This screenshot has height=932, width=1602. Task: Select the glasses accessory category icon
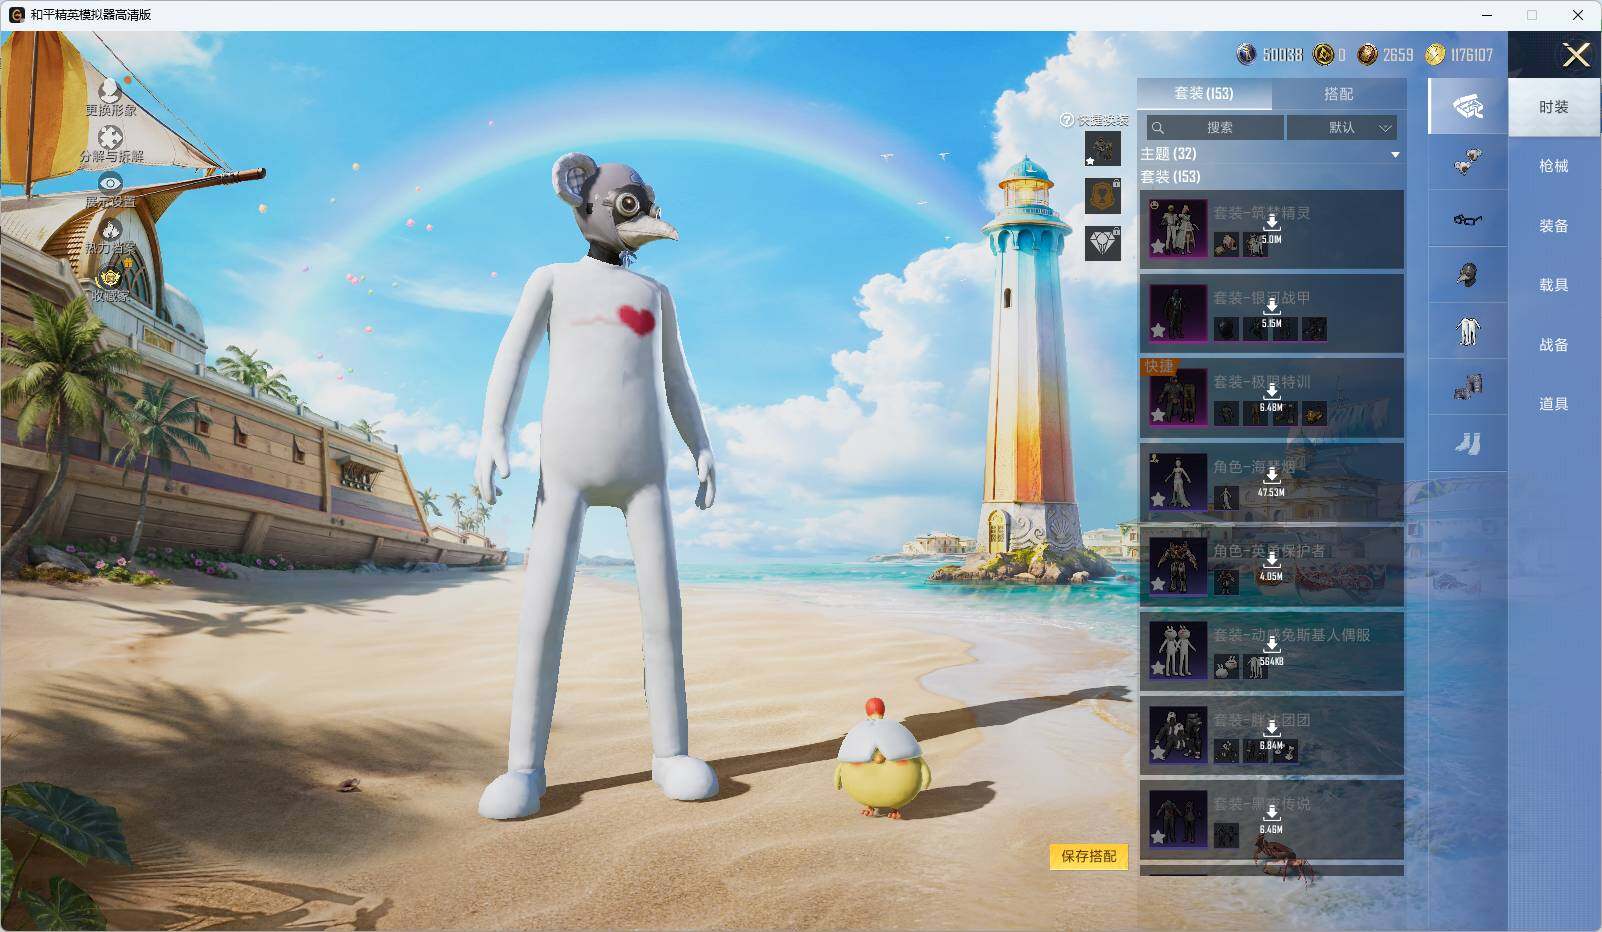click(x=1467, y=219)
